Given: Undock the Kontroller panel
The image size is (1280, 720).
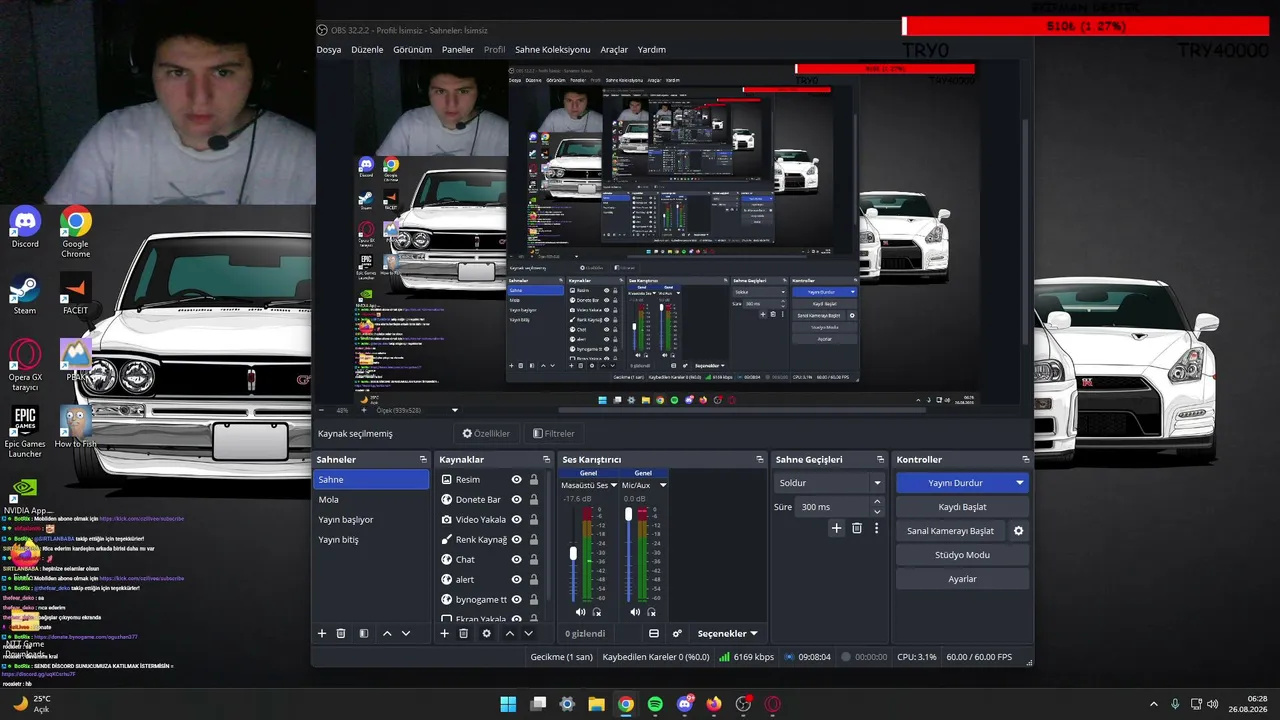Looking at the screenshot, I should 1025,460.
